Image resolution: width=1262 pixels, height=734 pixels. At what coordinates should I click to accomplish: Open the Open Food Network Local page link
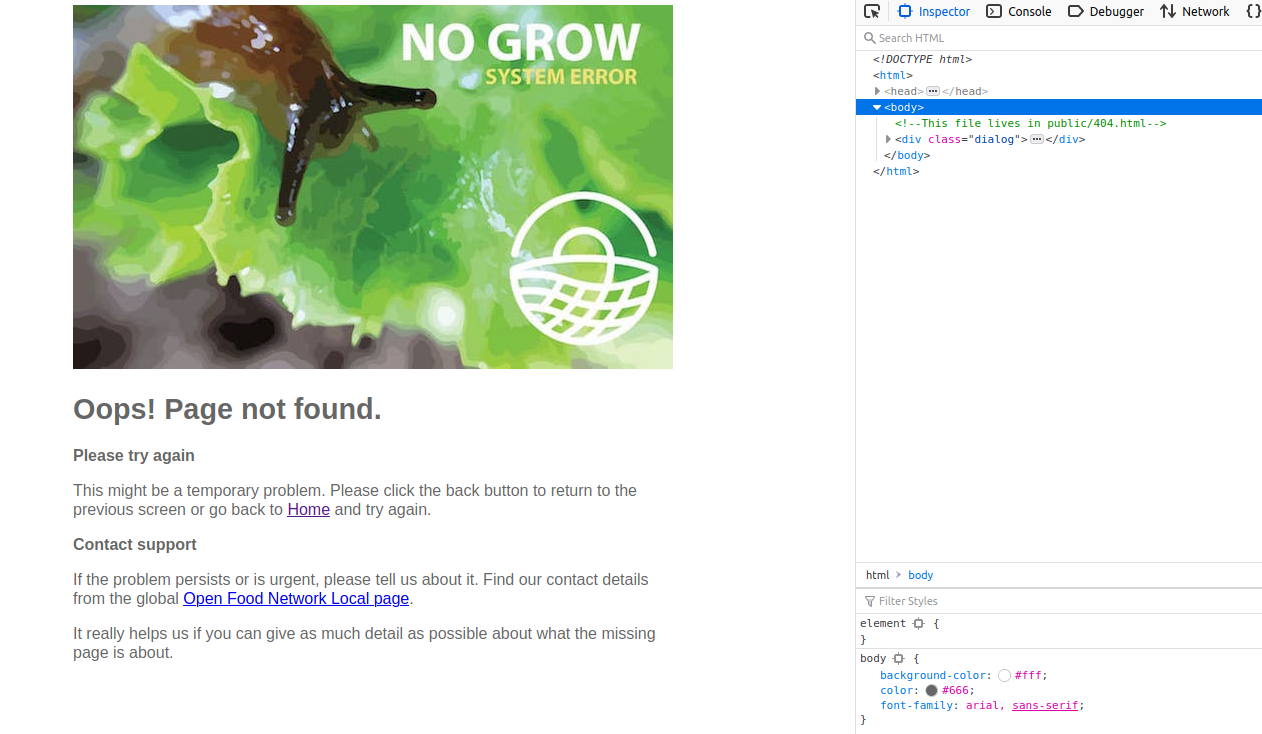pyautogui.click(x=296, y=598)
